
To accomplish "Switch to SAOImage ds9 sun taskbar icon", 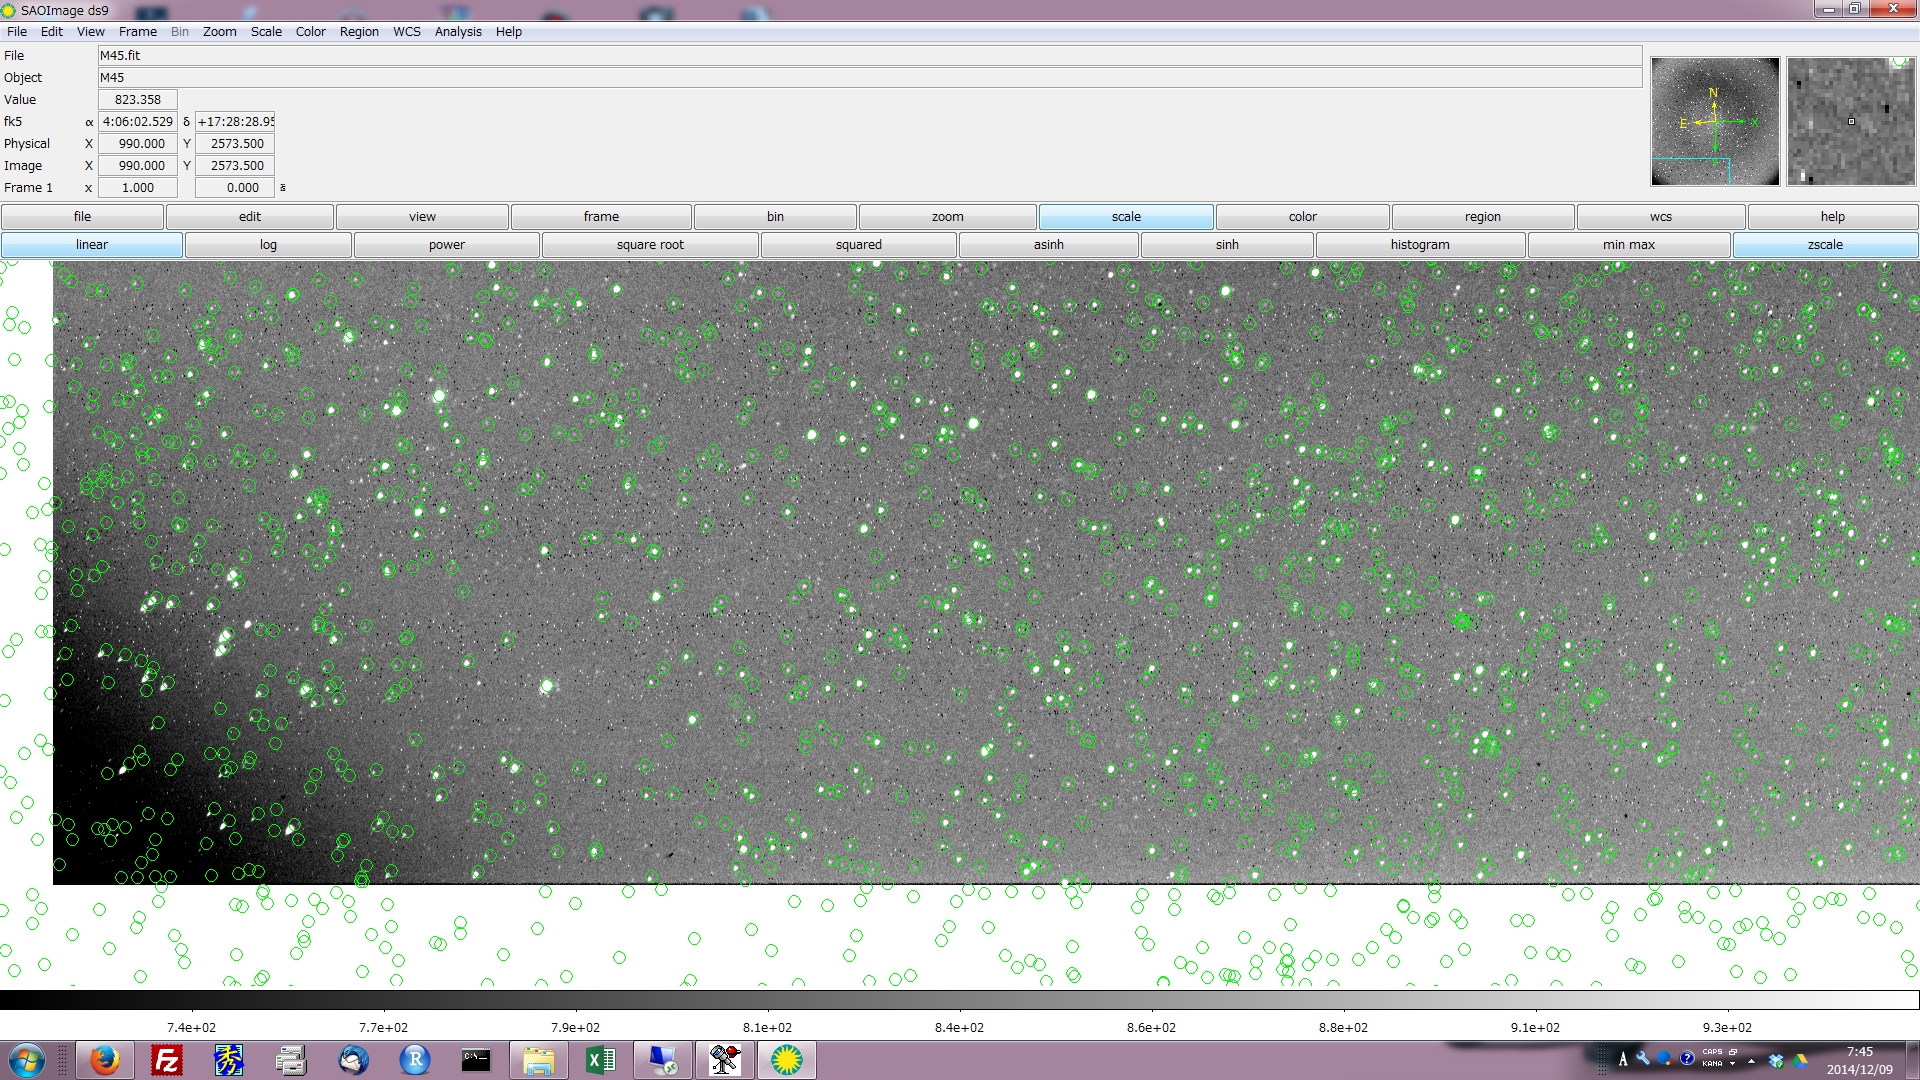I will pyautogui.click(x=786, y=1060).
